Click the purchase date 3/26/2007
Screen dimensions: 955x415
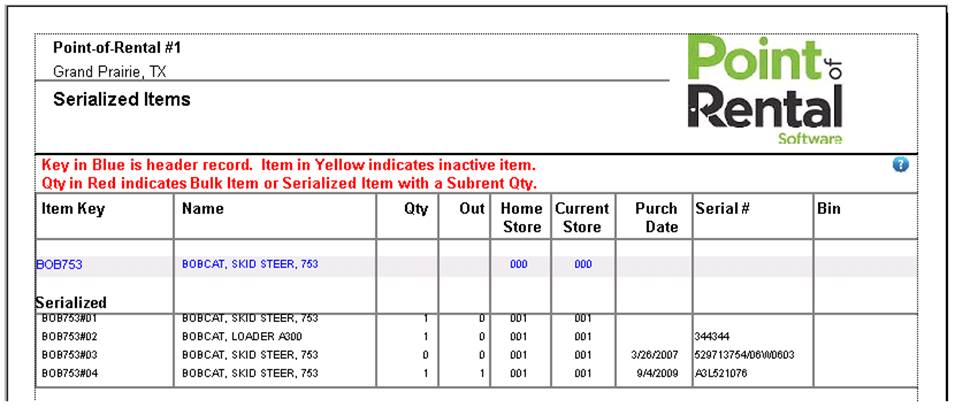[x=655, y=355]
